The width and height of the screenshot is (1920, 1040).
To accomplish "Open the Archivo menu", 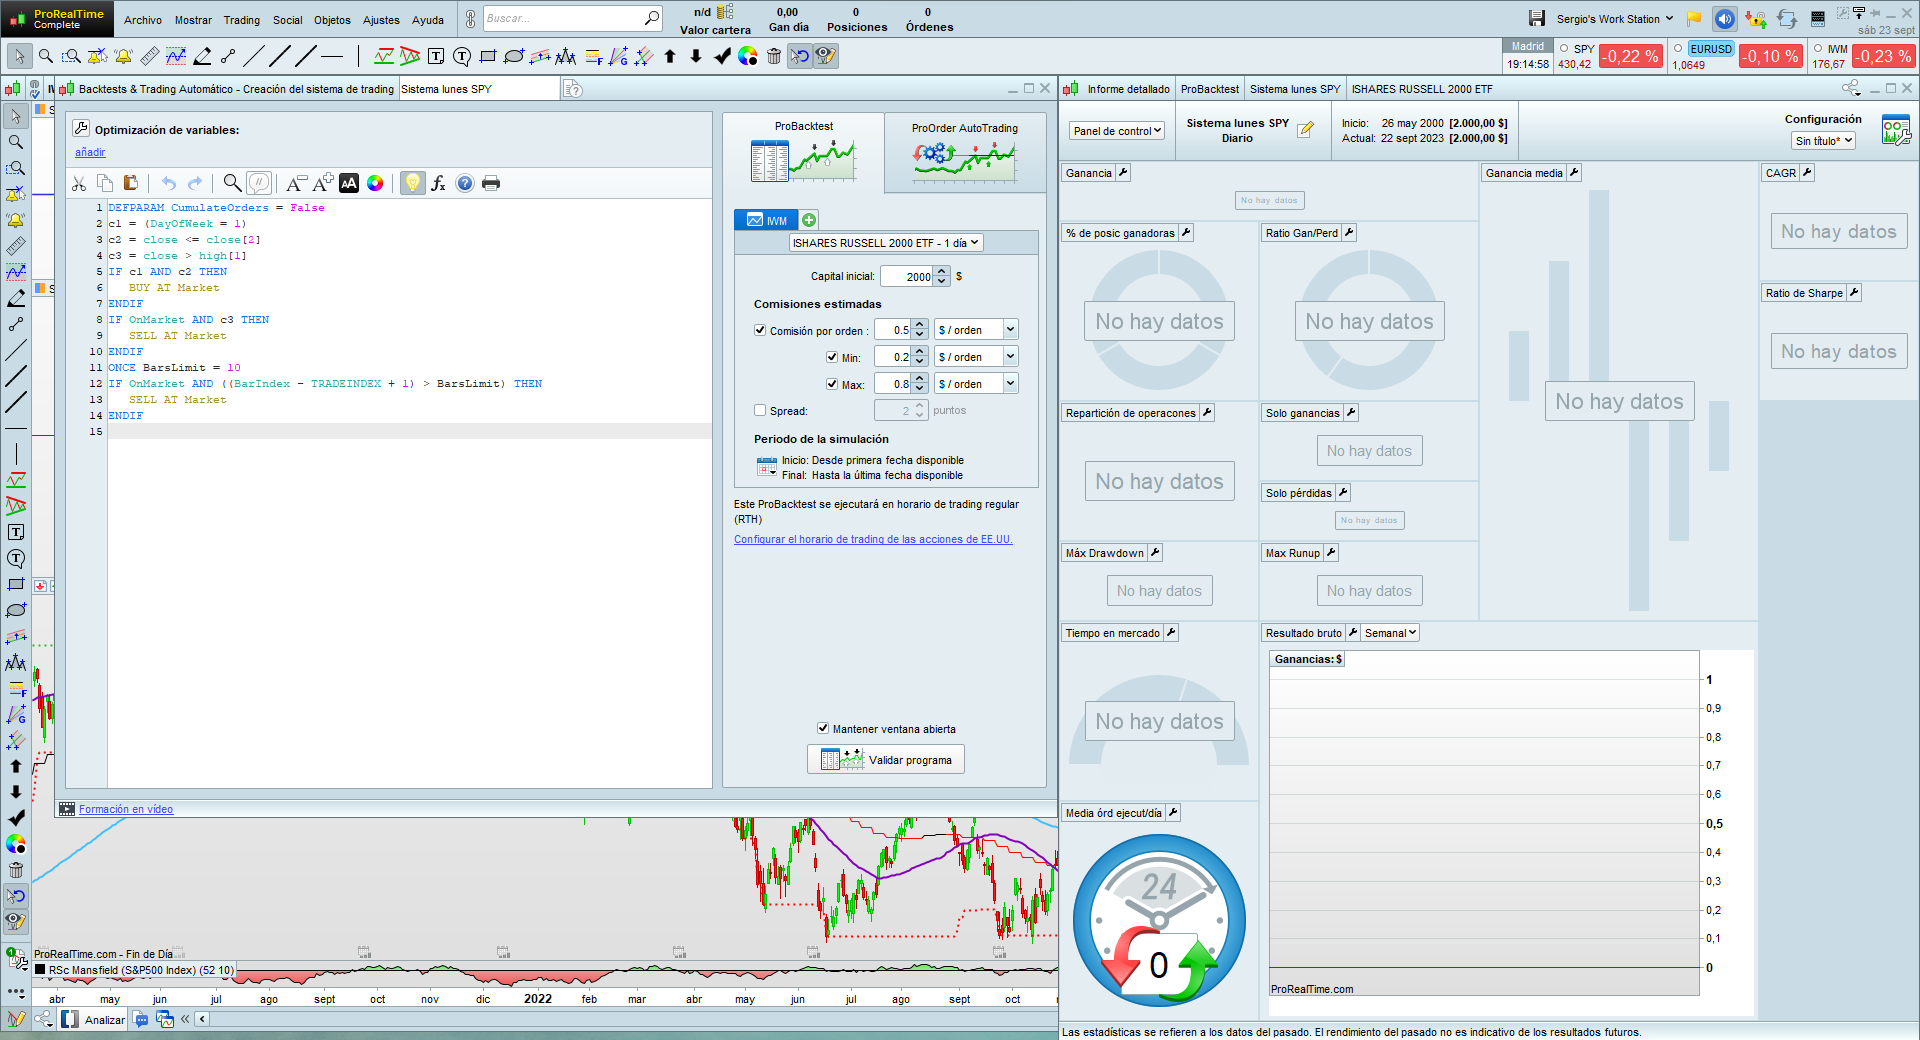I will [143, 20].
